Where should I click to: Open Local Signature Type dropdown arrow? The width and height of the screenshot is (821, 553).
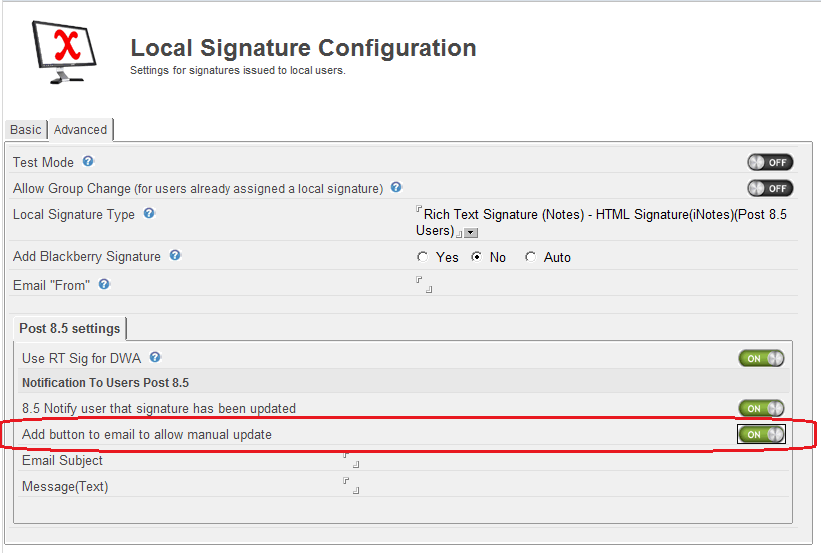point(471,232)
